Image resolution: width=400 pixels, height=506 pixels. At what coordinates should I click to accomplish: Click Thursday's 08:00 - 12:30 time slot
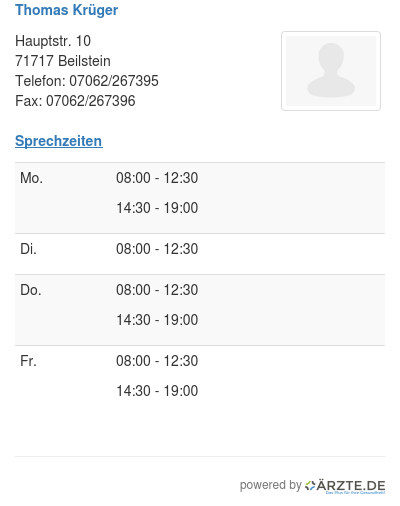[157, 290]
